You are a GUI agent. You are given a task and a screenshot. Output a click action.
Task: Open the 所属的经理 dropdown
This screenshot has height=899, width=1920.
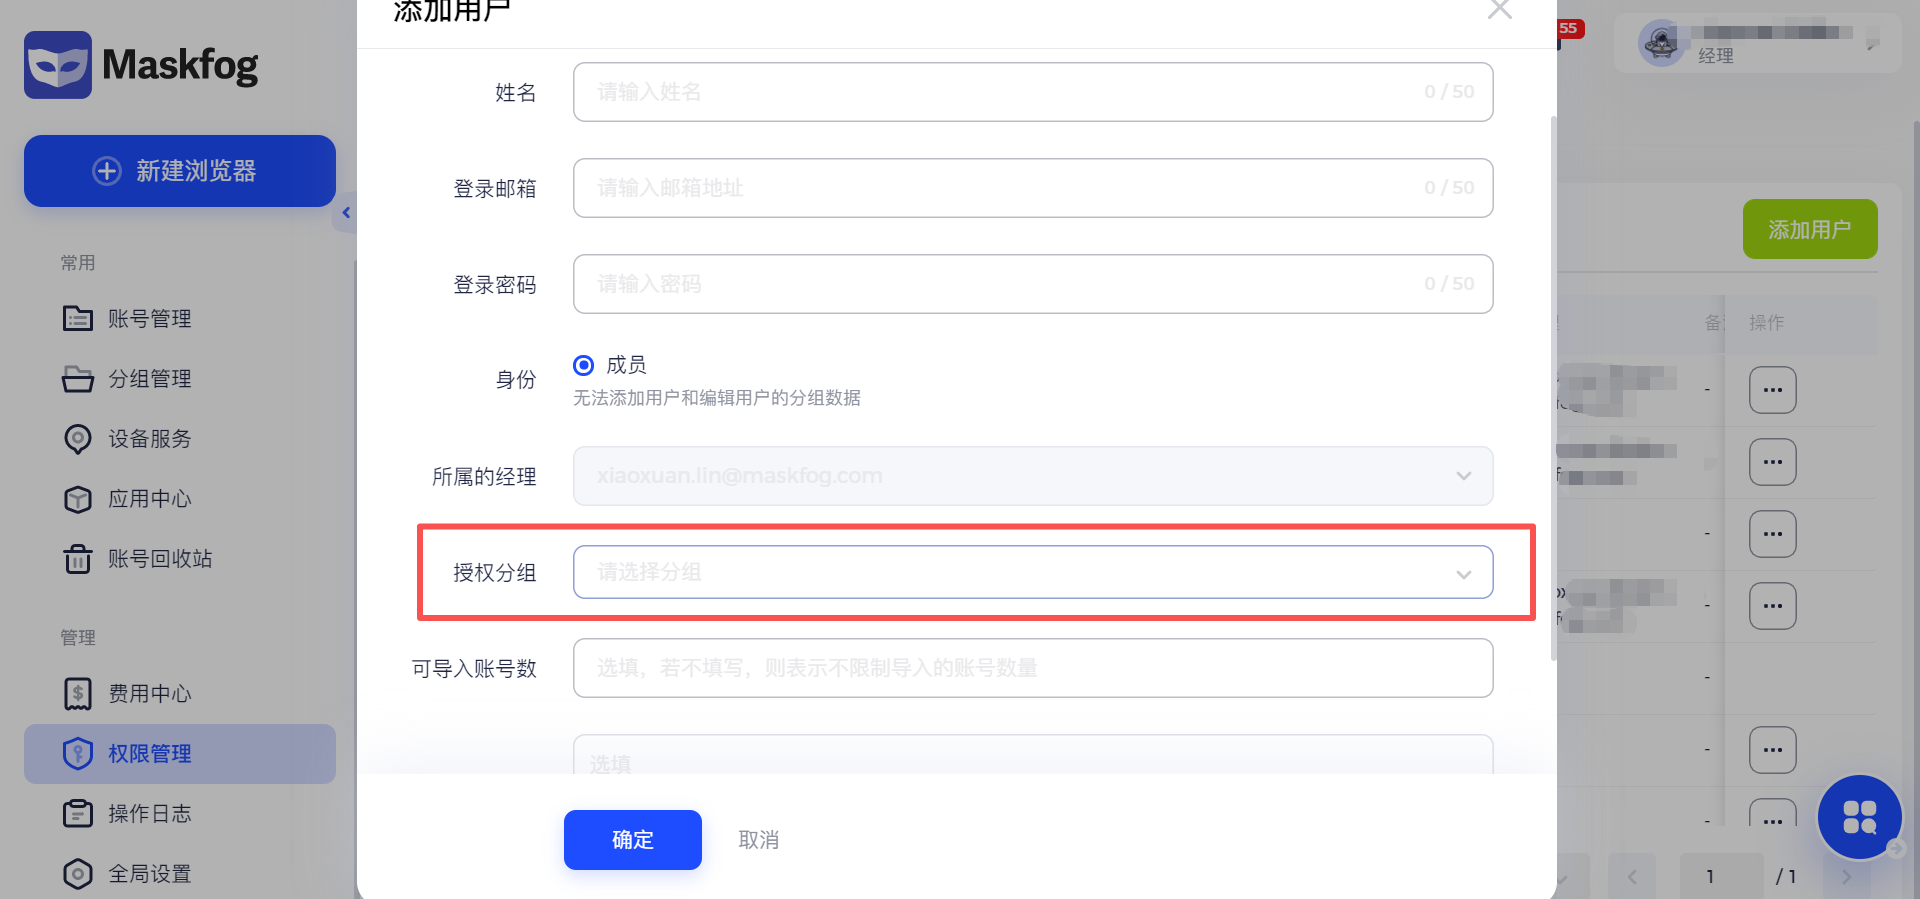[1033, 476]
